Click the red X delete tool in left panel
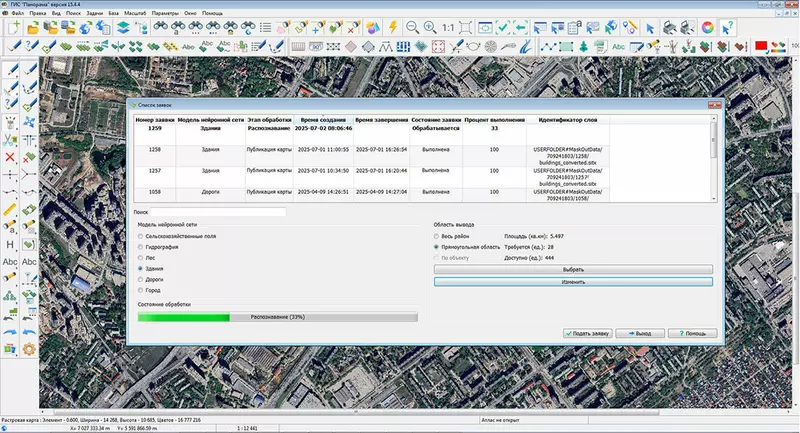Screen dimensions: 800x433 click(10, 157)
